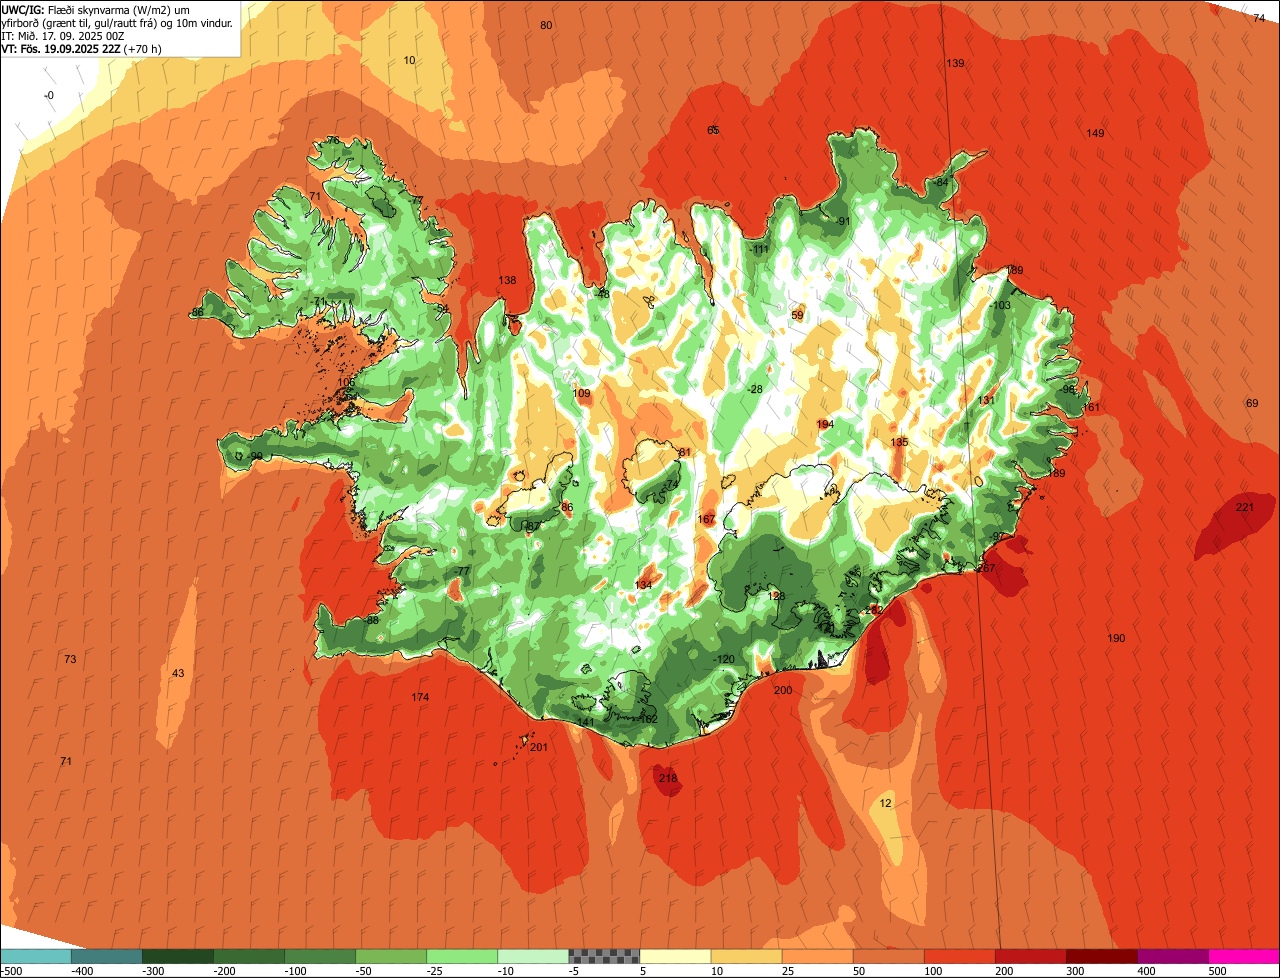Viewport: 1280px width, 978px height.
Task: Select the map value '-111' in north Iceland
Action: [x=760, y=249]
